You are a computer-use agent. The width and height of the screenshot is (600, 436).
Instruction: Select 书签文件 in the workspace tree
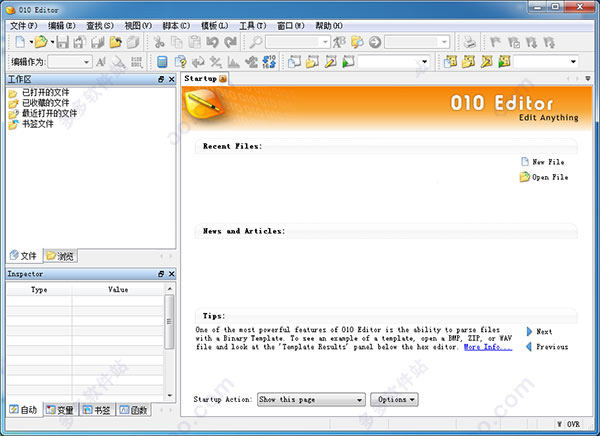31,124
